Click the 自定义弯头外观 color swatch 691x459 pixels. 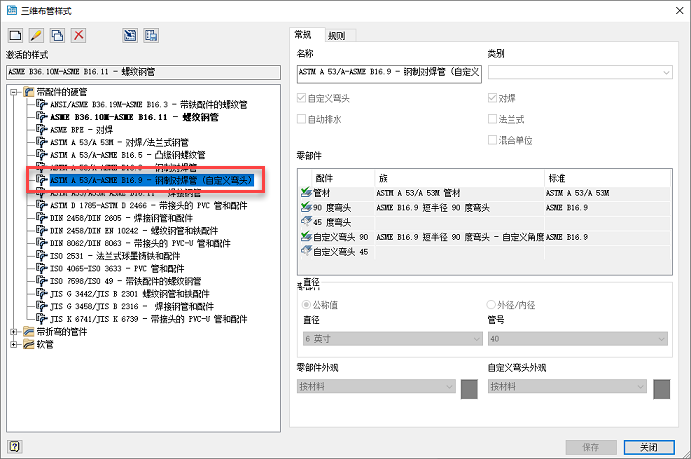[x=661, y=389]
